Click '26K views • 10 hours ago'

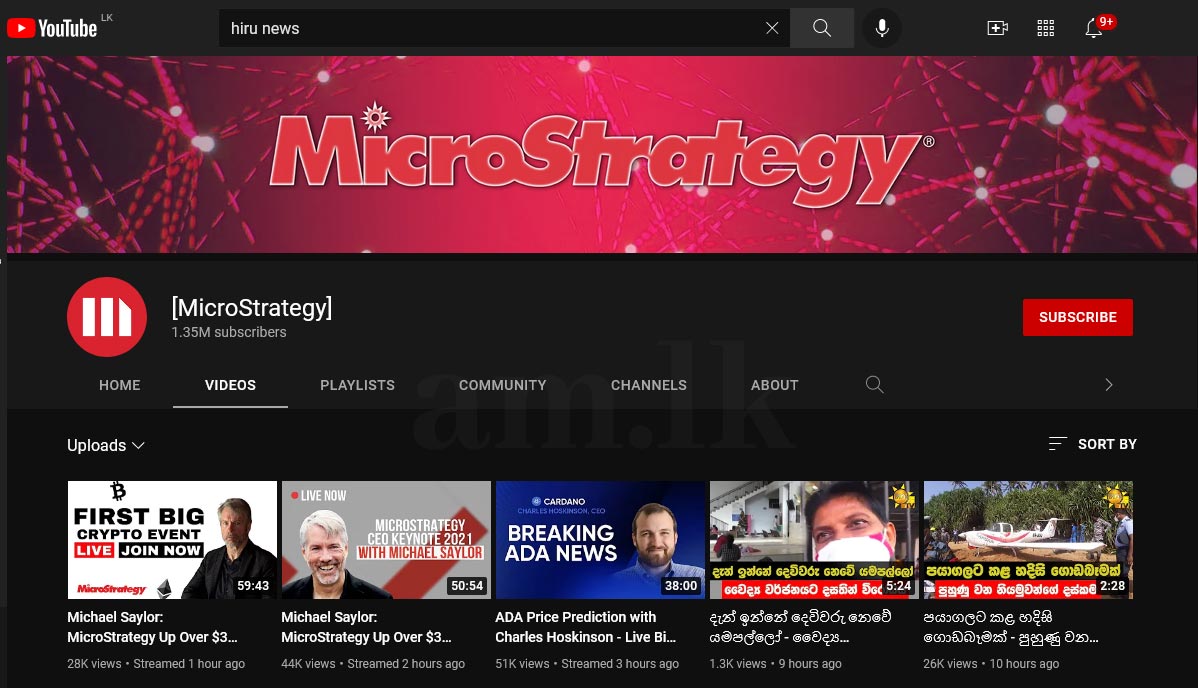click(991, 664)
